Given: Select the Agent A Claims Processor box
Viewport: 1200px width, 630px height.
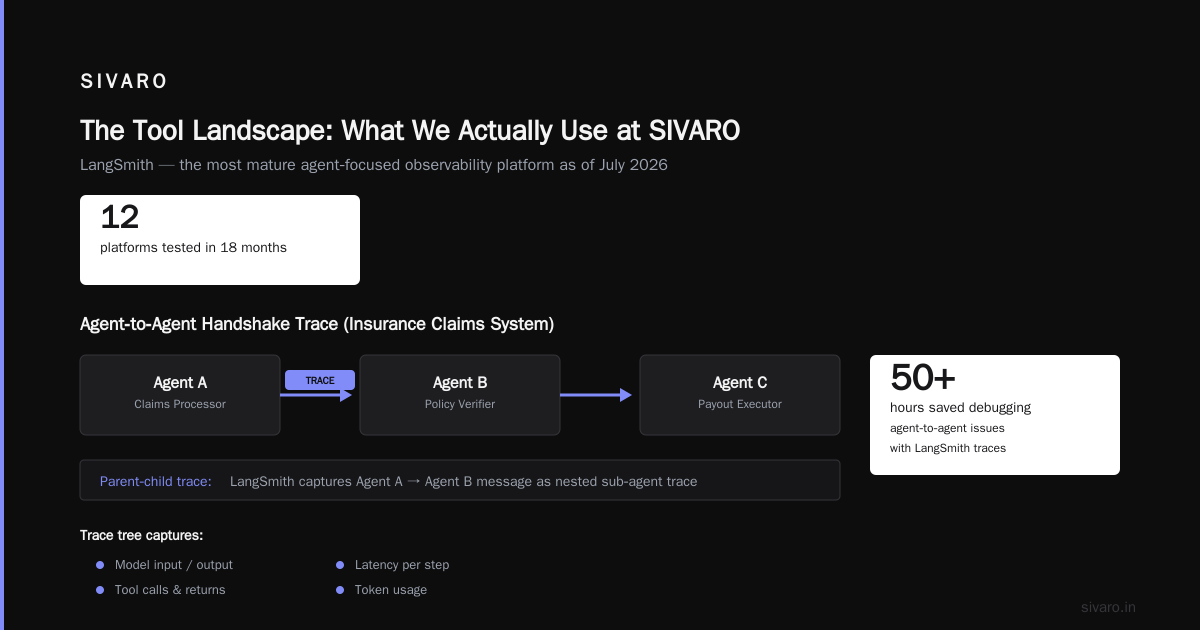Looking at the screenshot, I should pyautogui.click(x=180, y=395).
